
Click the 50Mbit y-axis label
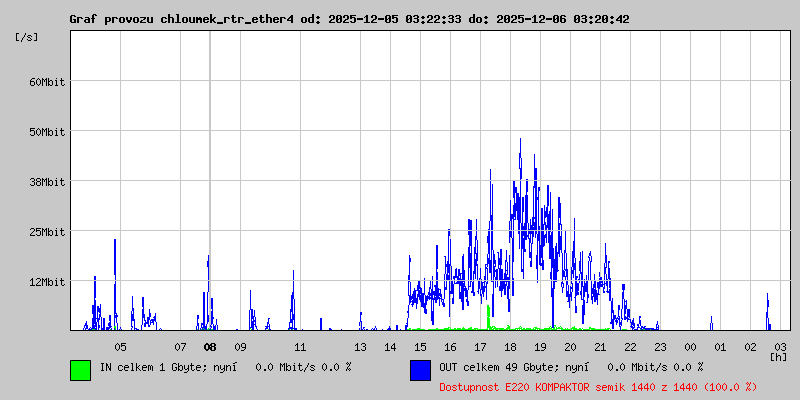(46, 132)
